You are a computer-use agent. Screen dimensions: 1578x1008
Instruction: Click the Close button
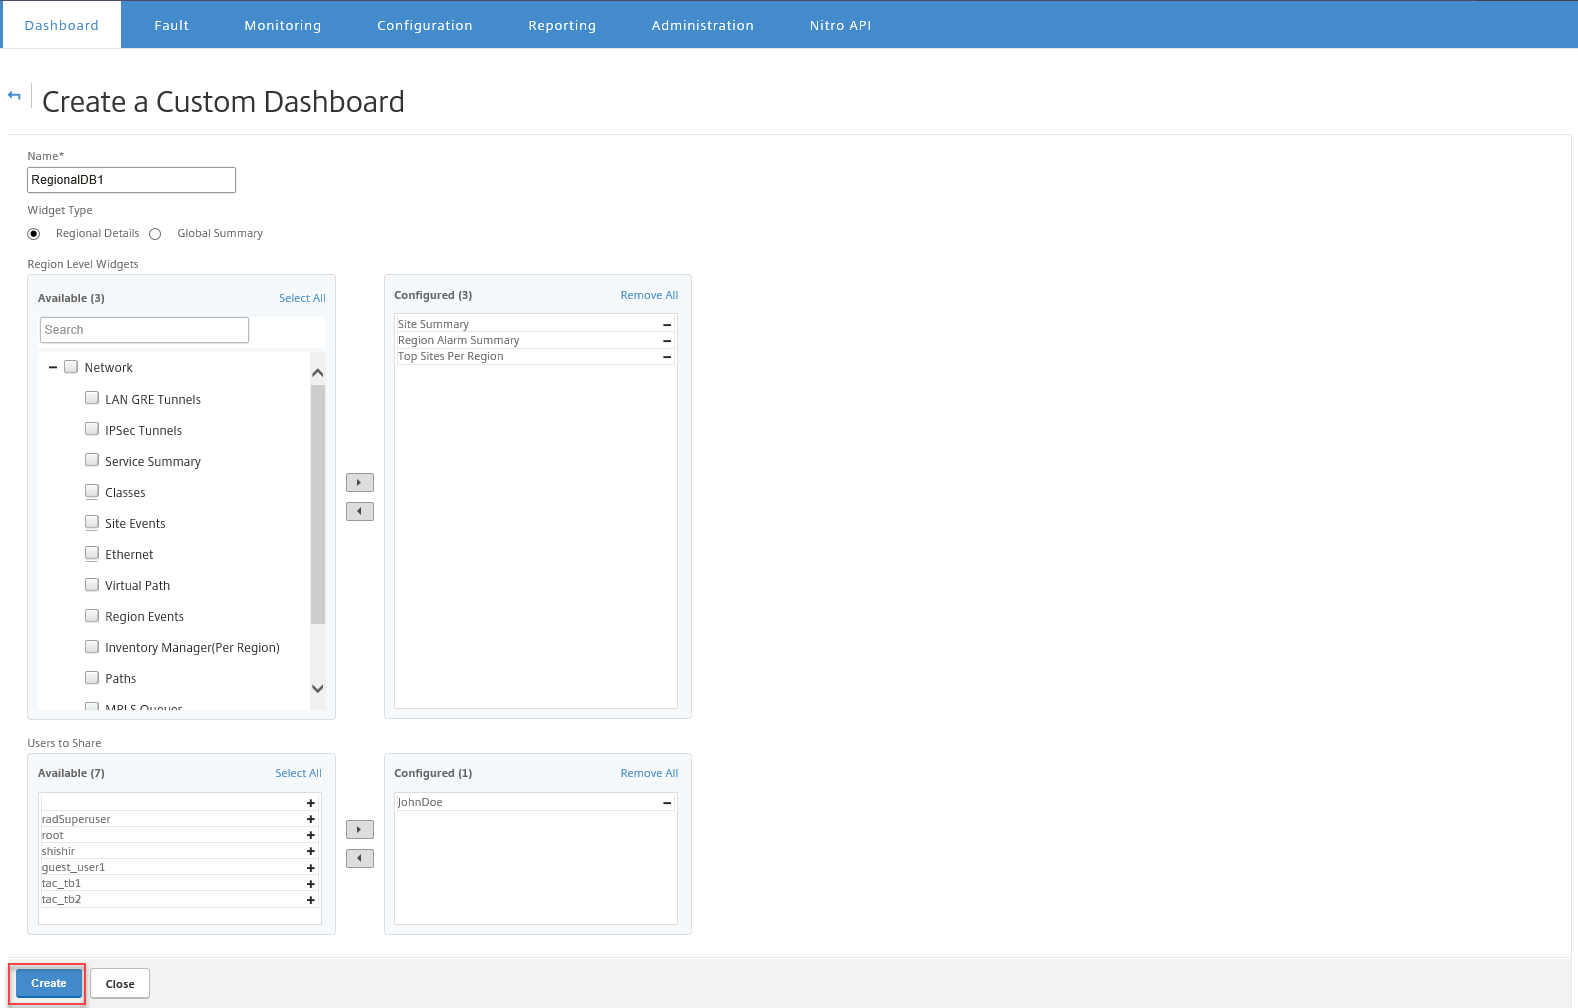(120, 984)
